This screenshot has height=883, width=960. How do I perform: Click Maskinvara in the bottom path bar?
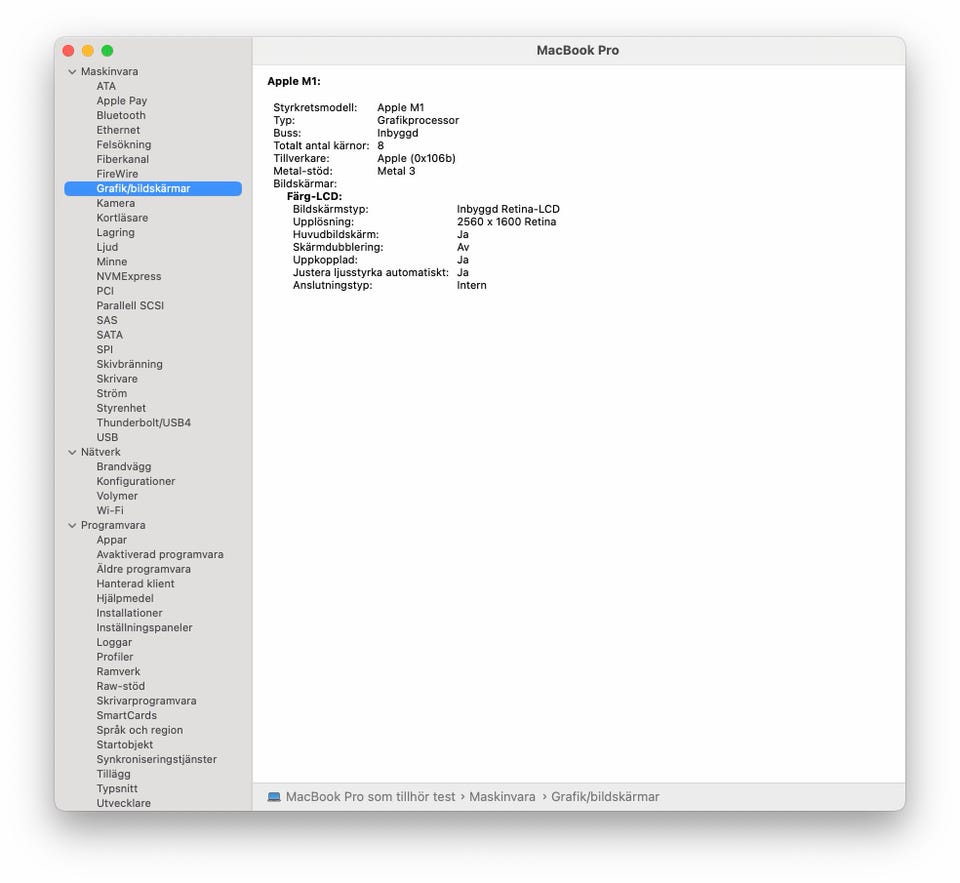click(x=502, y=797)
